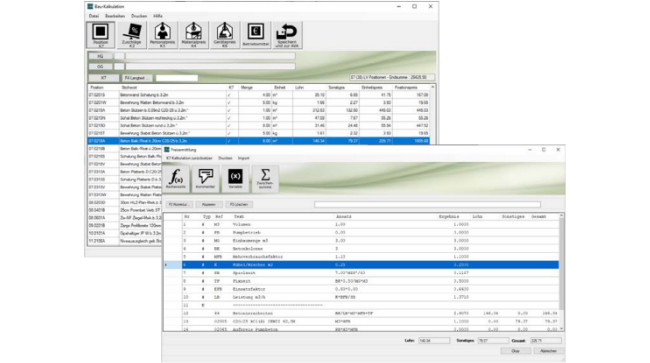Open the Import menu in Preisermittlung
This screenshot has width=650, height=363.
coord(244,158)
